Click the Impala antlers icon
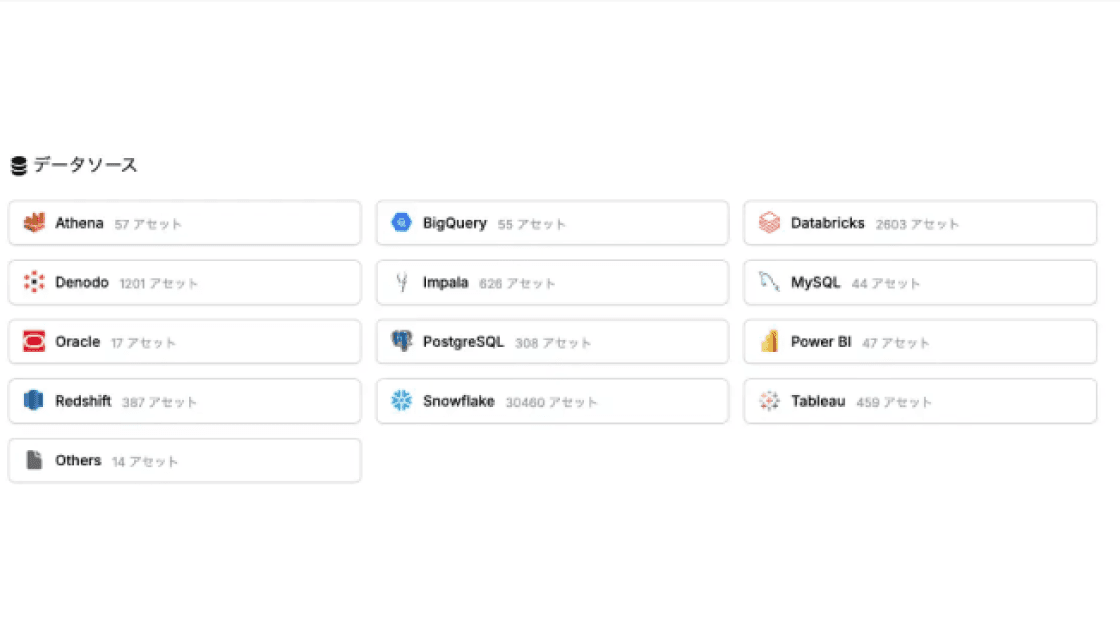Viewport: 1120px width, 632px height. (x=402, y=283)
